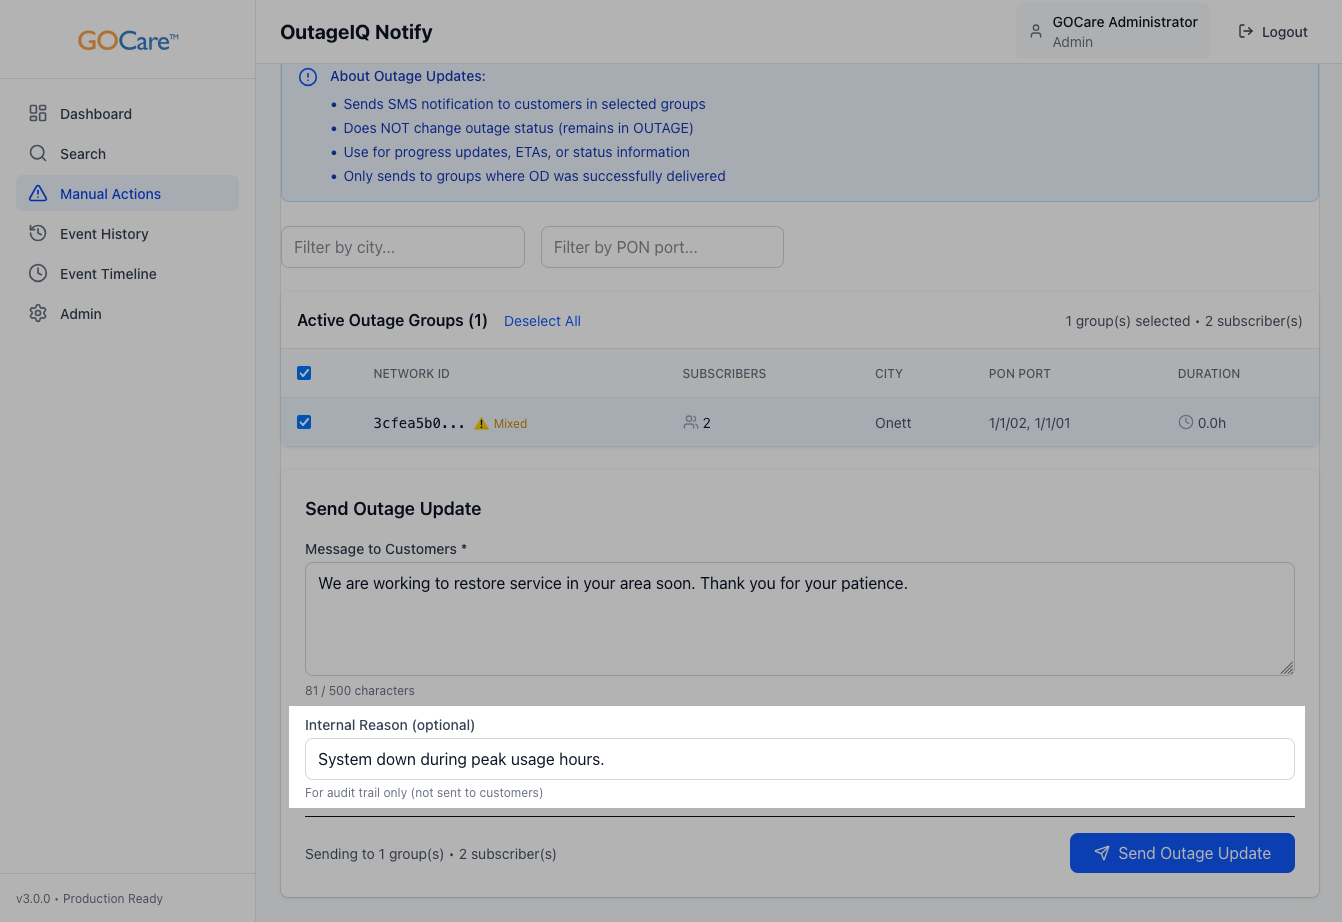
Task: Click the Internal Reason input field
Action: click(799, 759)
